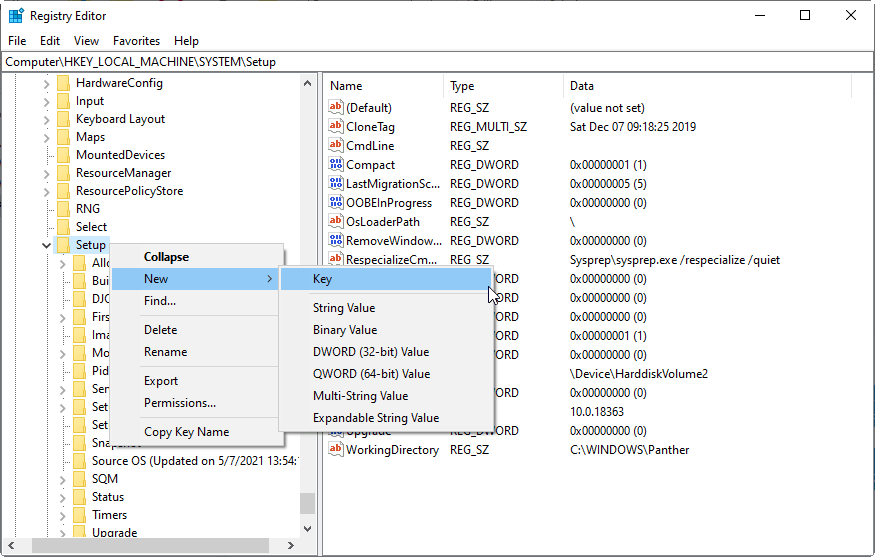This screenshot has height=557, width=875.
Task: Expand the ResourceManager tree node
Action: pyautogui.click(x=46, y=174)
